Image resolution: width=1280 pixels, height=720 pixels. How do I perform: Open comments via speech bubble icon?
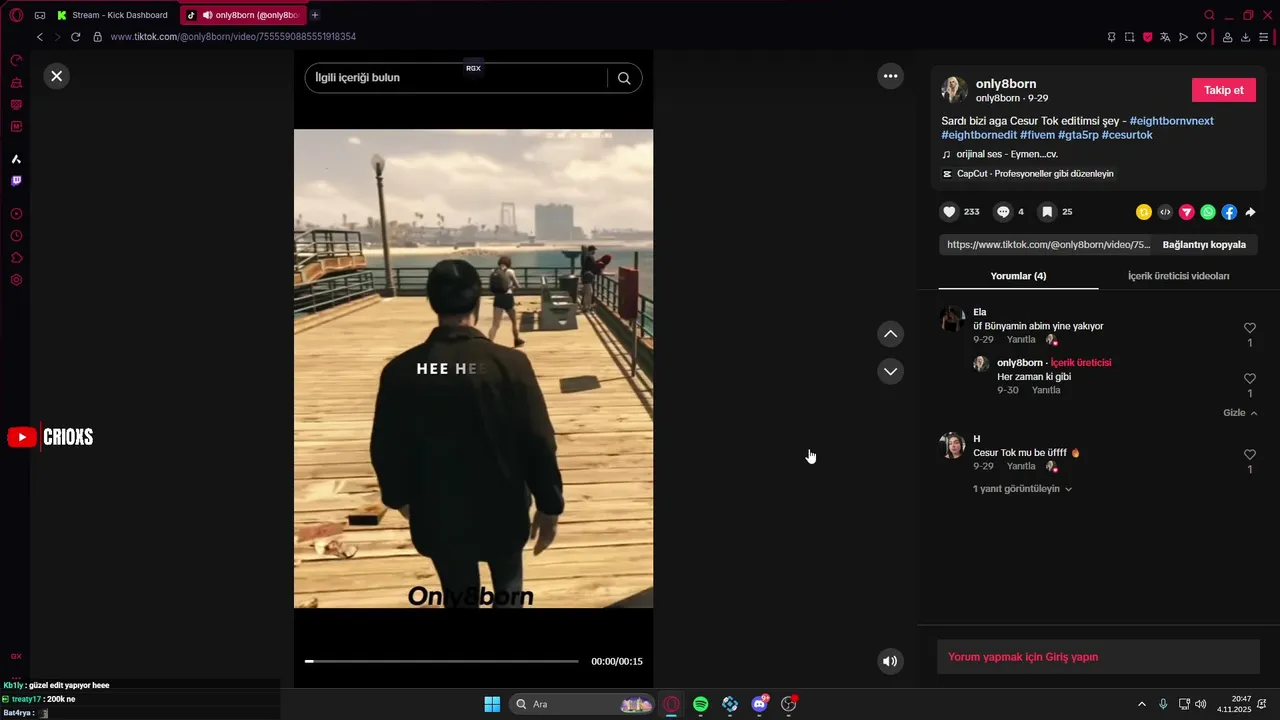point(1003,212)
